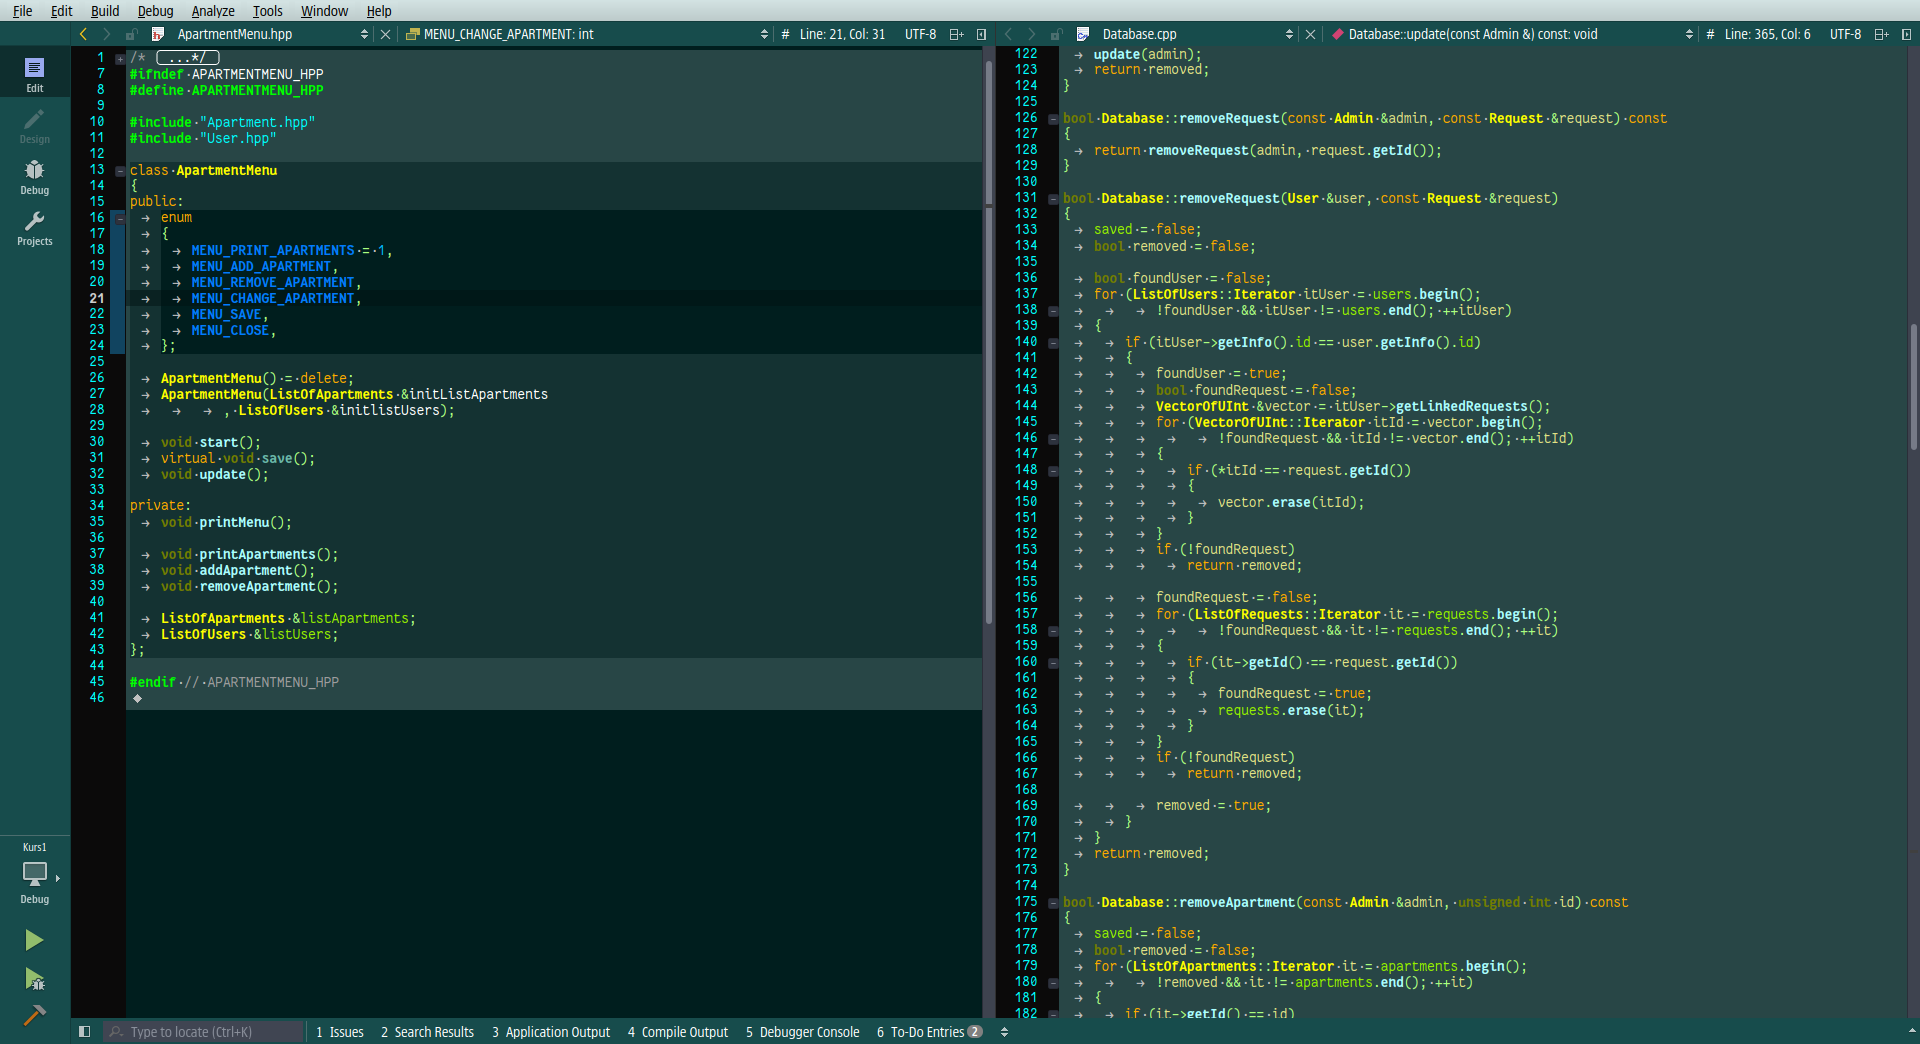Open Database::update symbol dropdown
Image resolution: width=1920 pixels, height=1044 pixels.
[x=1689, y=34]
